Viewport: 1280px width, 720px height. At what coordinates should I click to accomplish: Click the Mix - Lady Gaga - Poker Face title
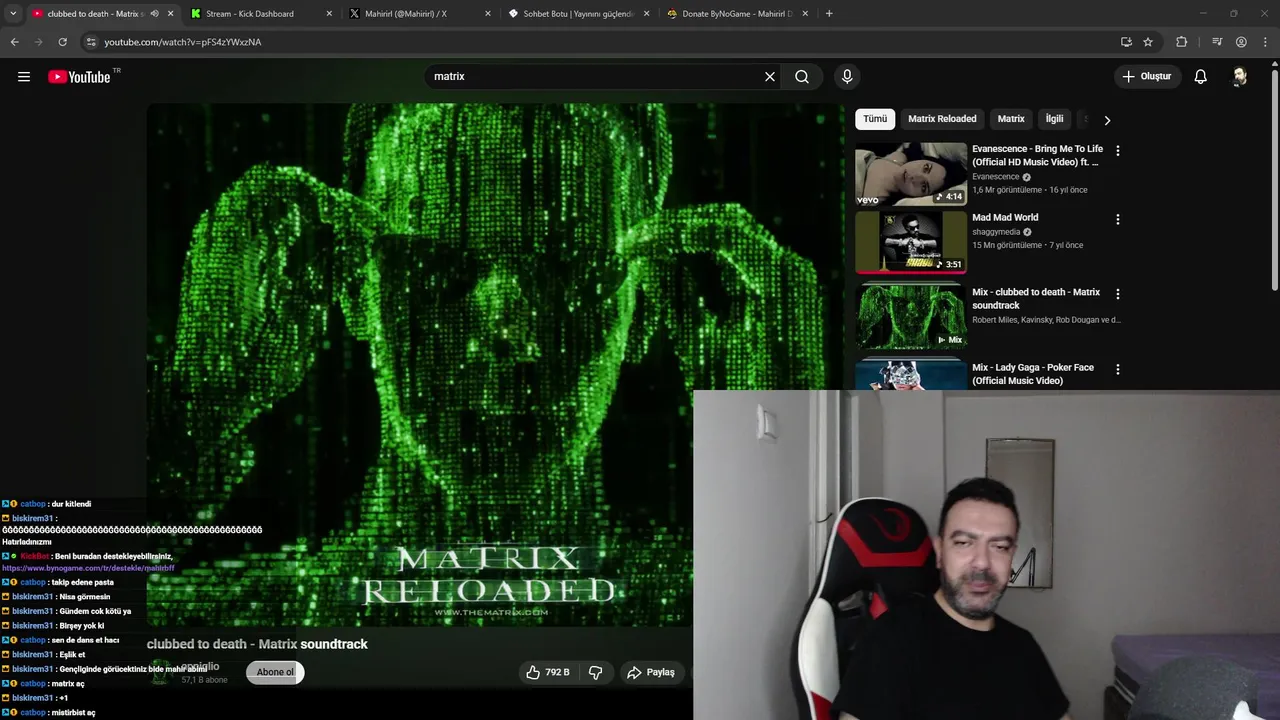1033,374
